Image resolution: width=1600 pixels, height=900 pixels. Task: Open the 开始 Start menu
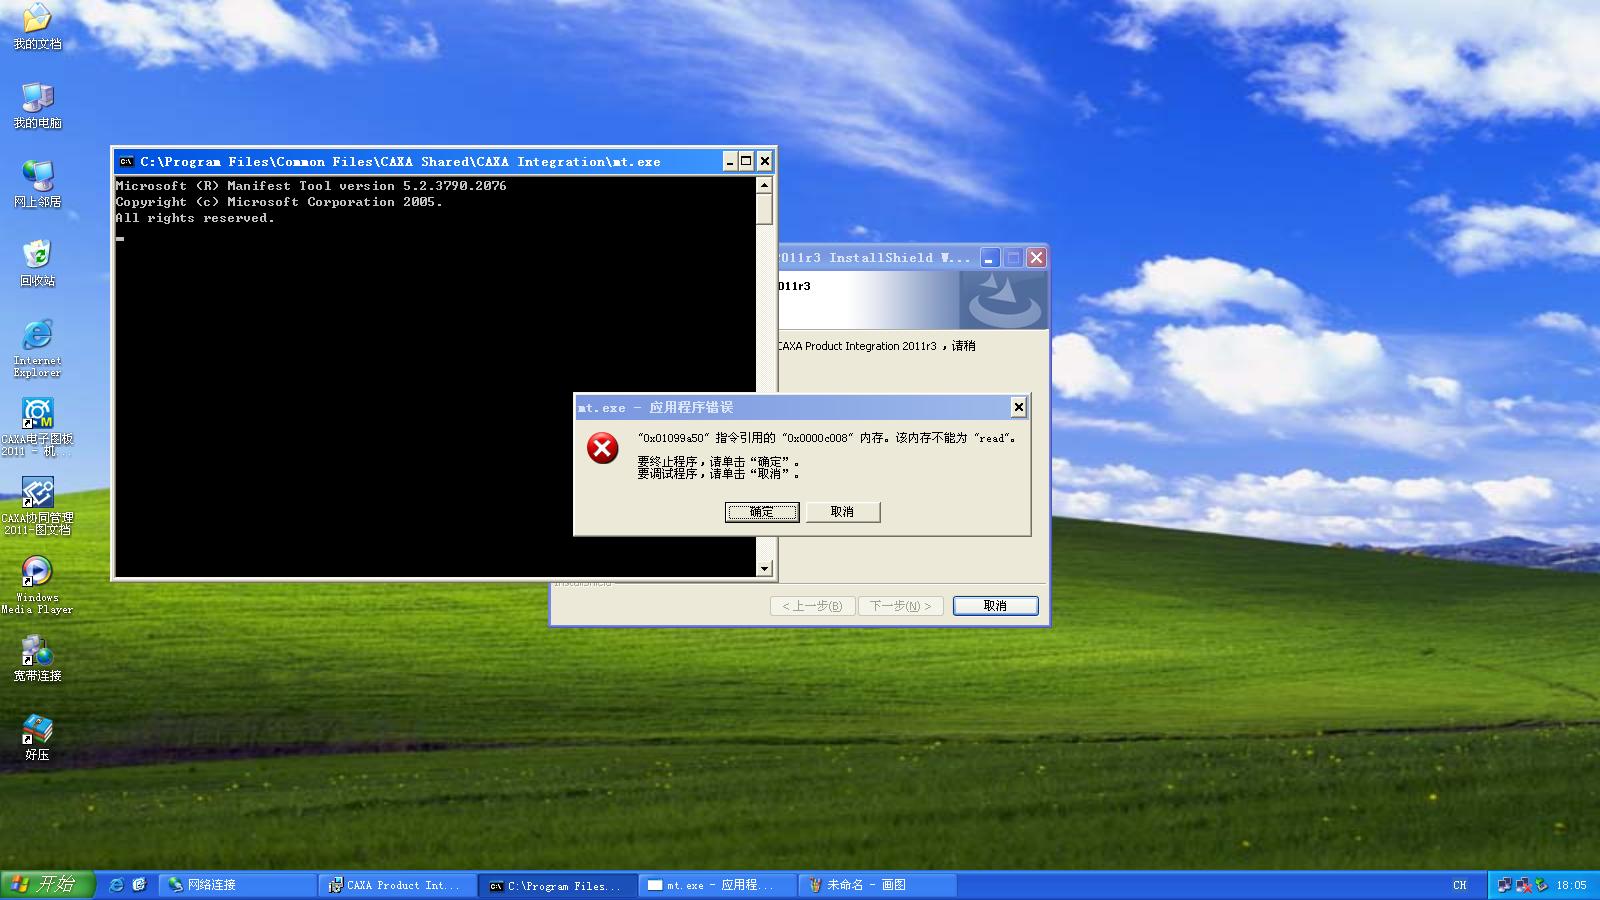(47, 885)
